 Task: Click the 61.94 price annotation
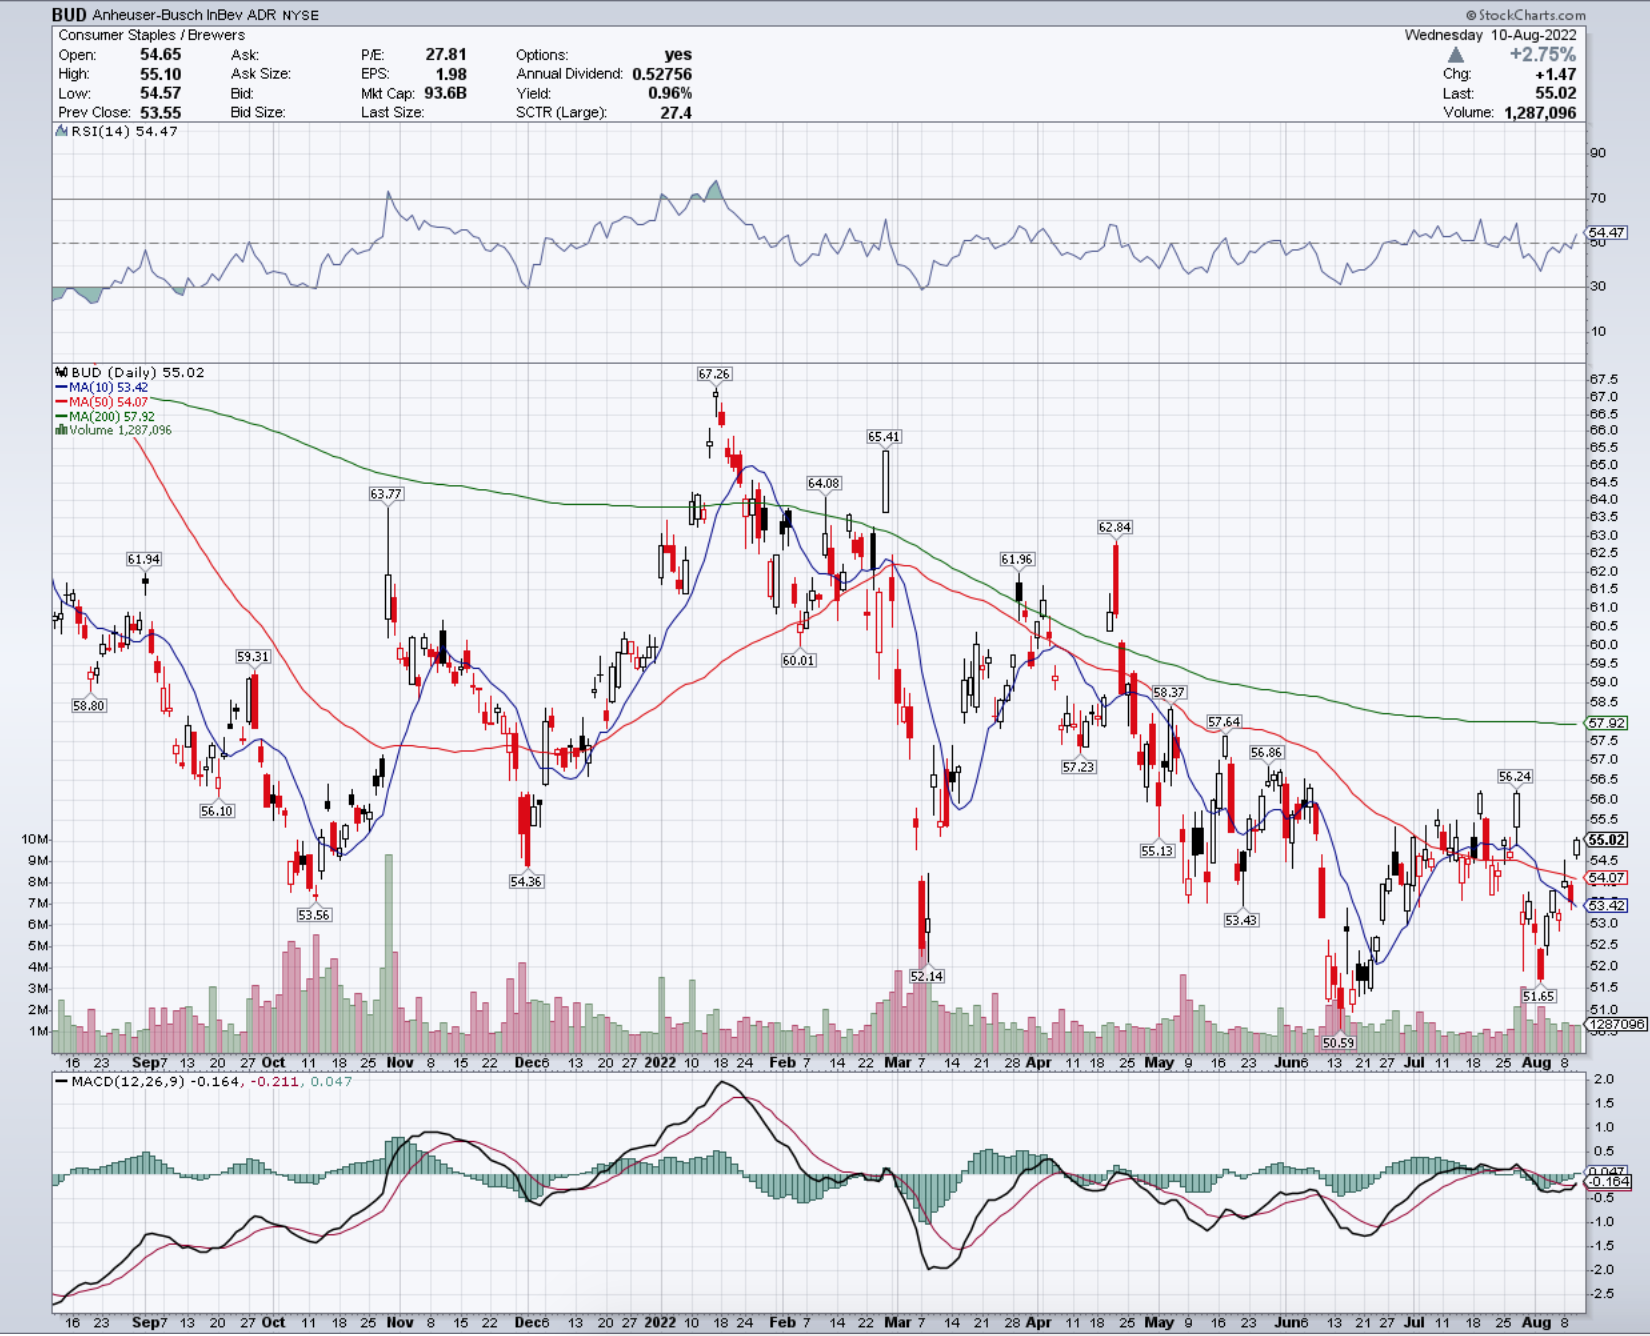144,559
